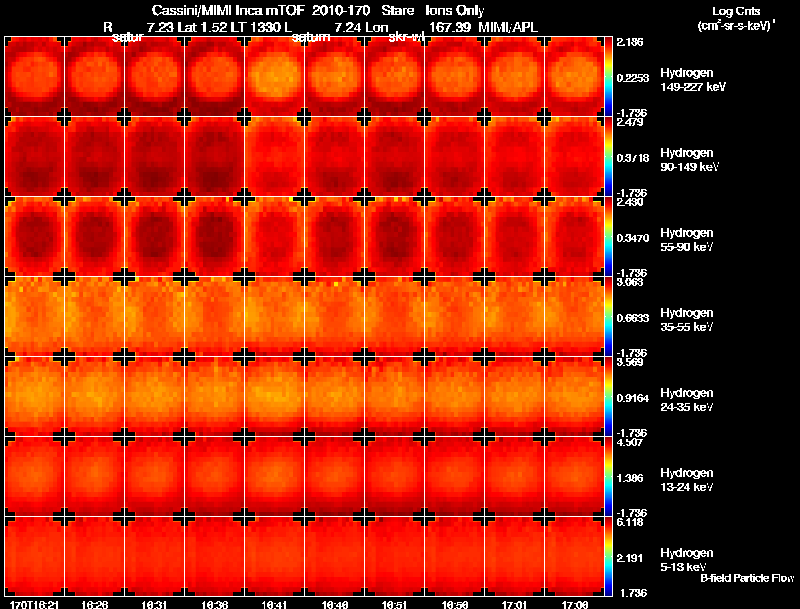
Task: Click the Hydrogen 24-35 keV color bar
Action: [608, 397]
